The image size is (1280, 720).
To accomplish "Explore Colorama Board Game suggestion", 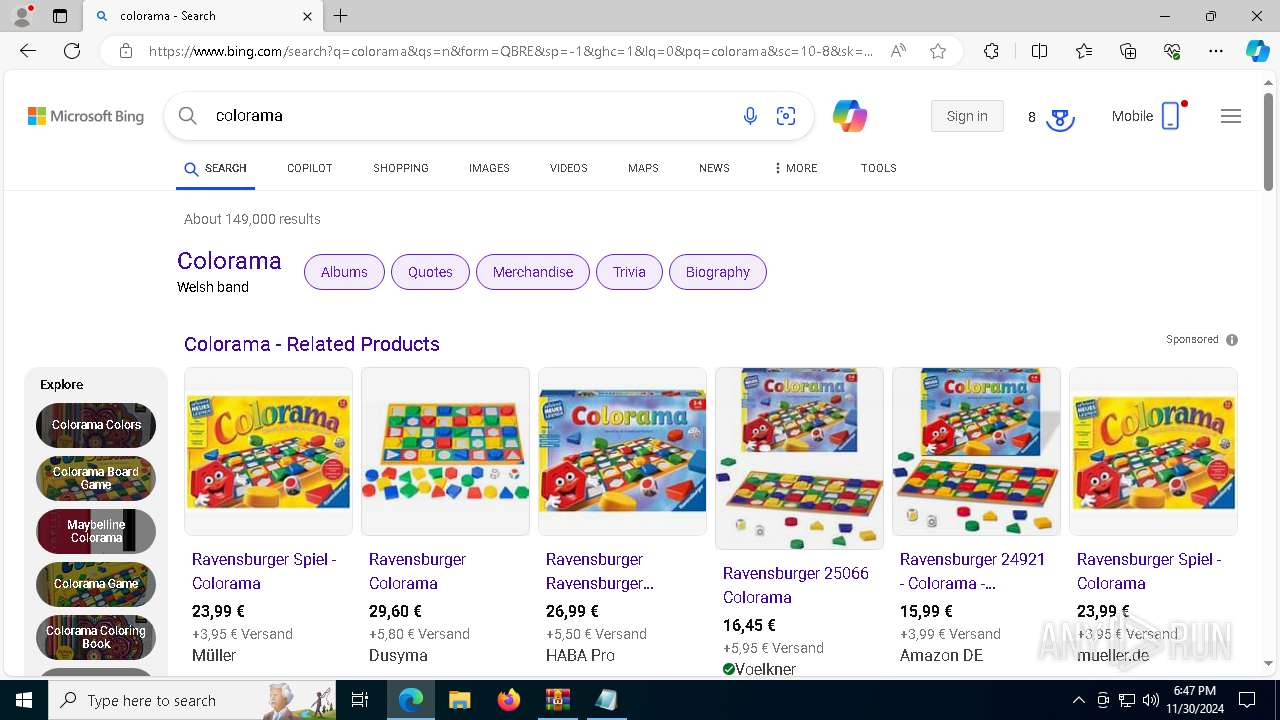I will pos(96,478).
